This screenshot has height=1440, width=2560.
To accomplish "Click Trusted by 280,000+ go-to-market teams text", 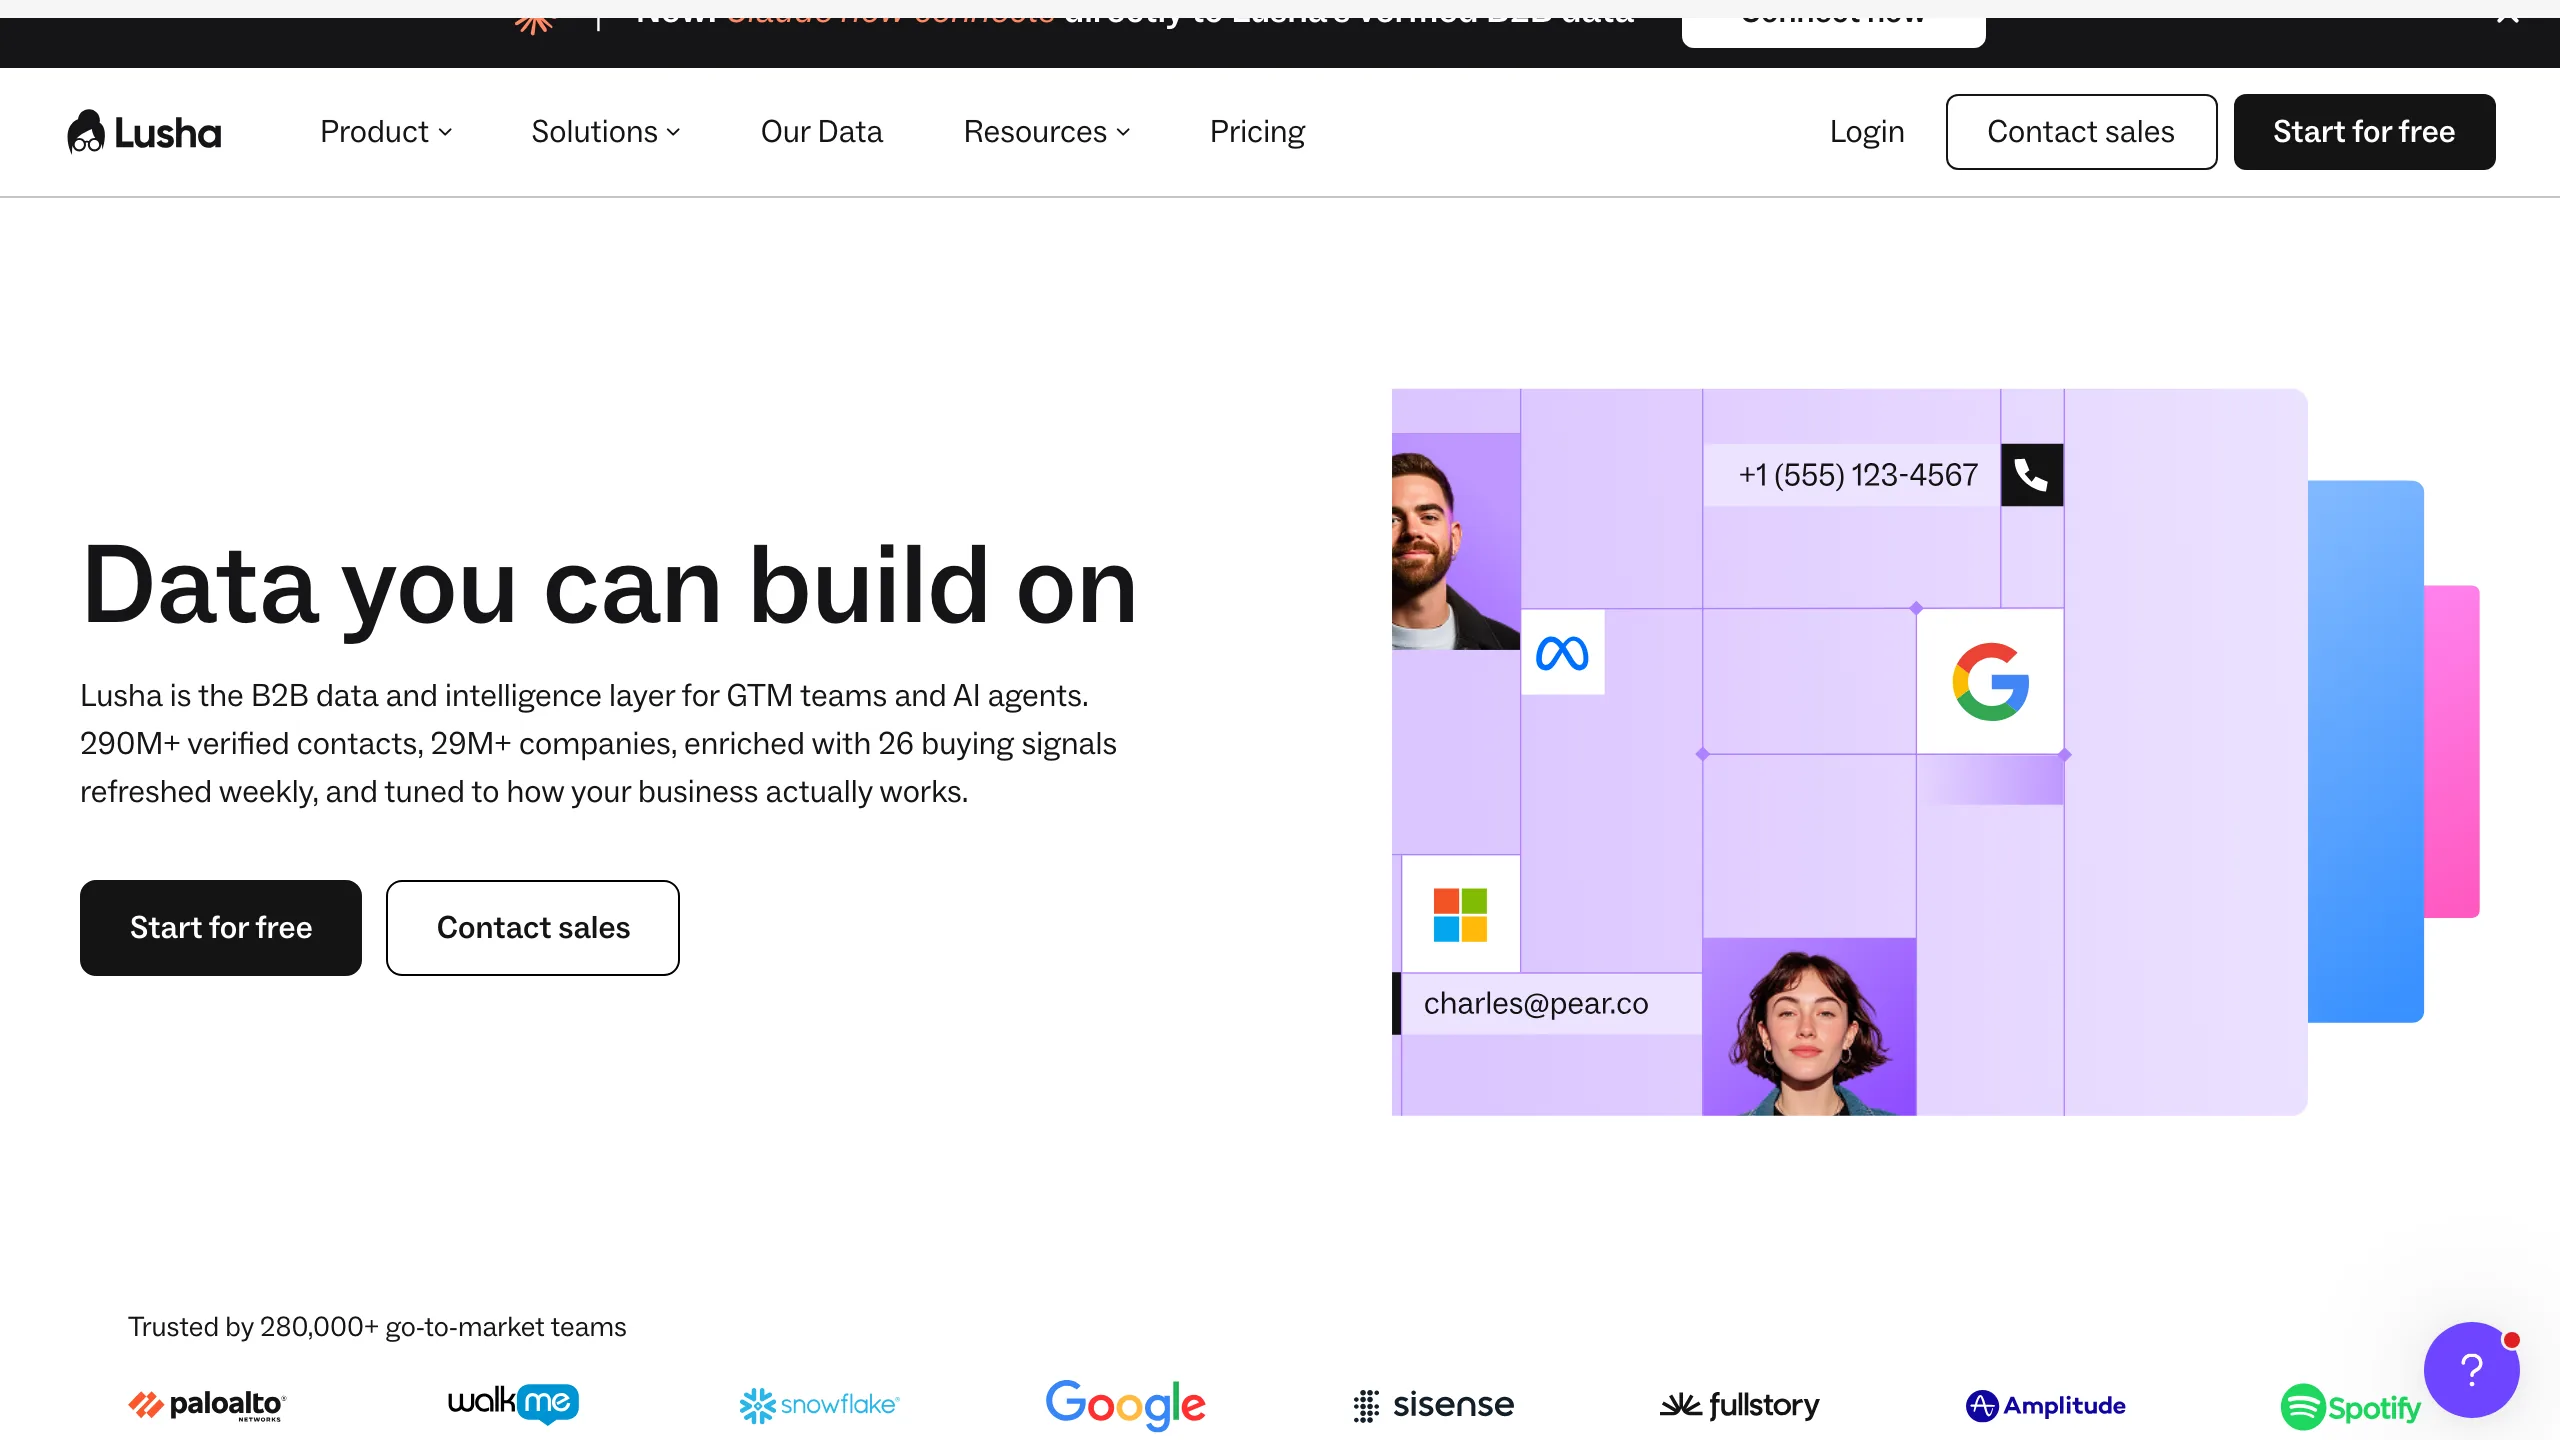I will pyautogui.click(x=377, y=1326).
